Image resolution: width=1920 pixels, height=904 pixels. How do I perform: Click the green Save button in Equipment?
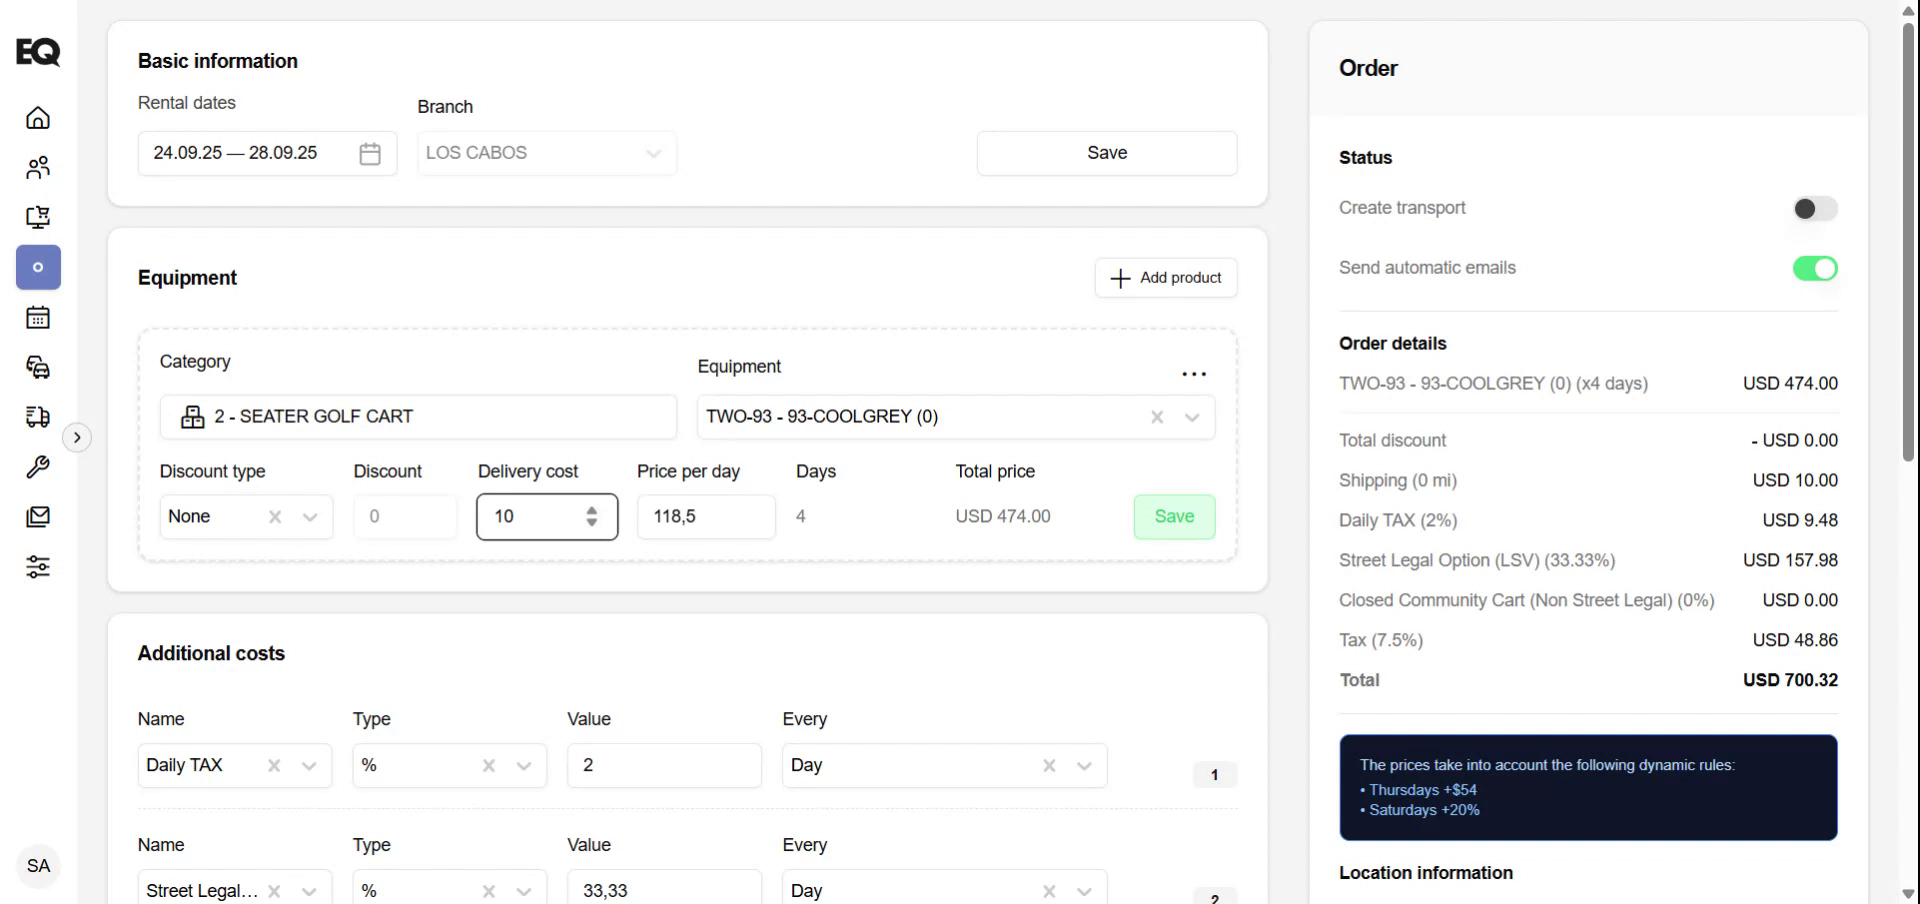point(1174,517)
